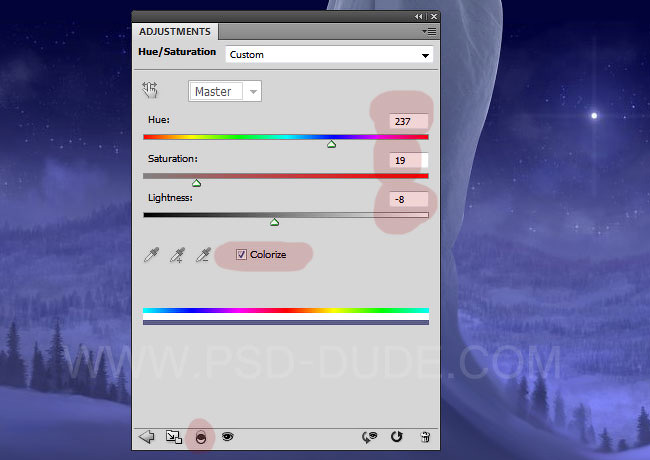Select the Add to Sample eyedropper
Viewport: 650px width, 460px height.
pos(177,255)
